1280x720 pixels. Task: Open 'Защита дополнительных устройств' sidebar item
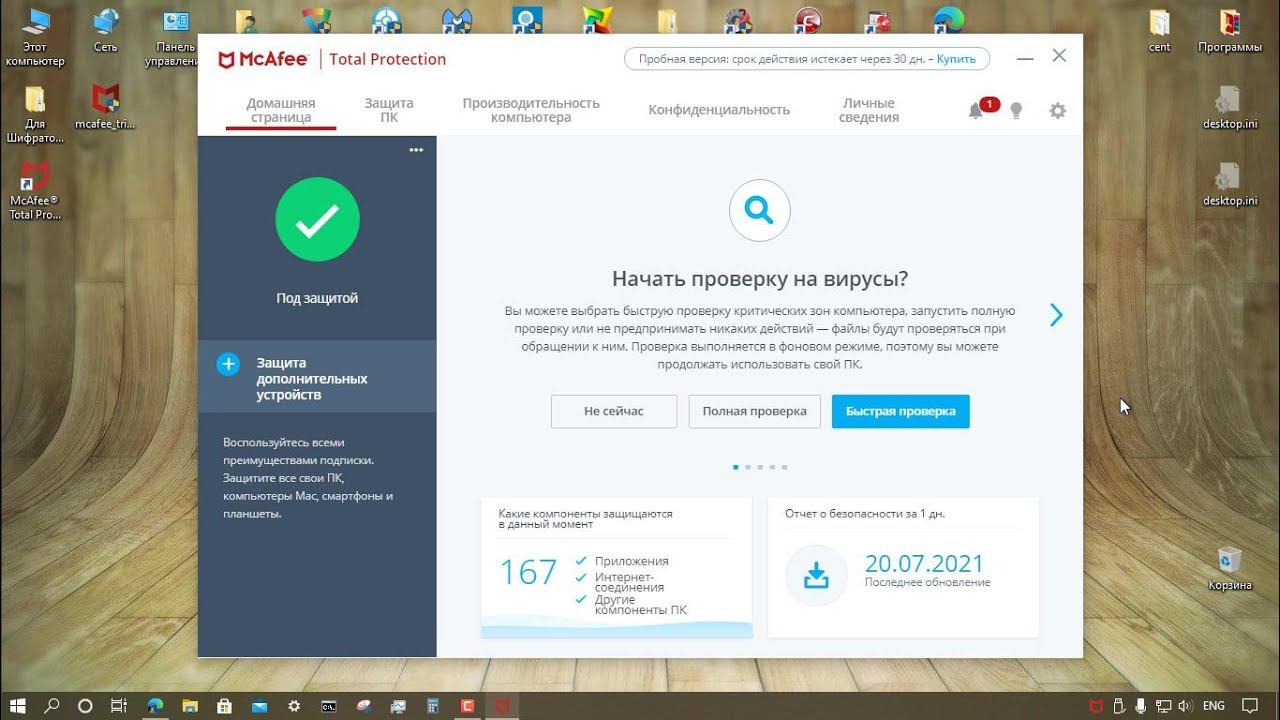coord(317,377)
